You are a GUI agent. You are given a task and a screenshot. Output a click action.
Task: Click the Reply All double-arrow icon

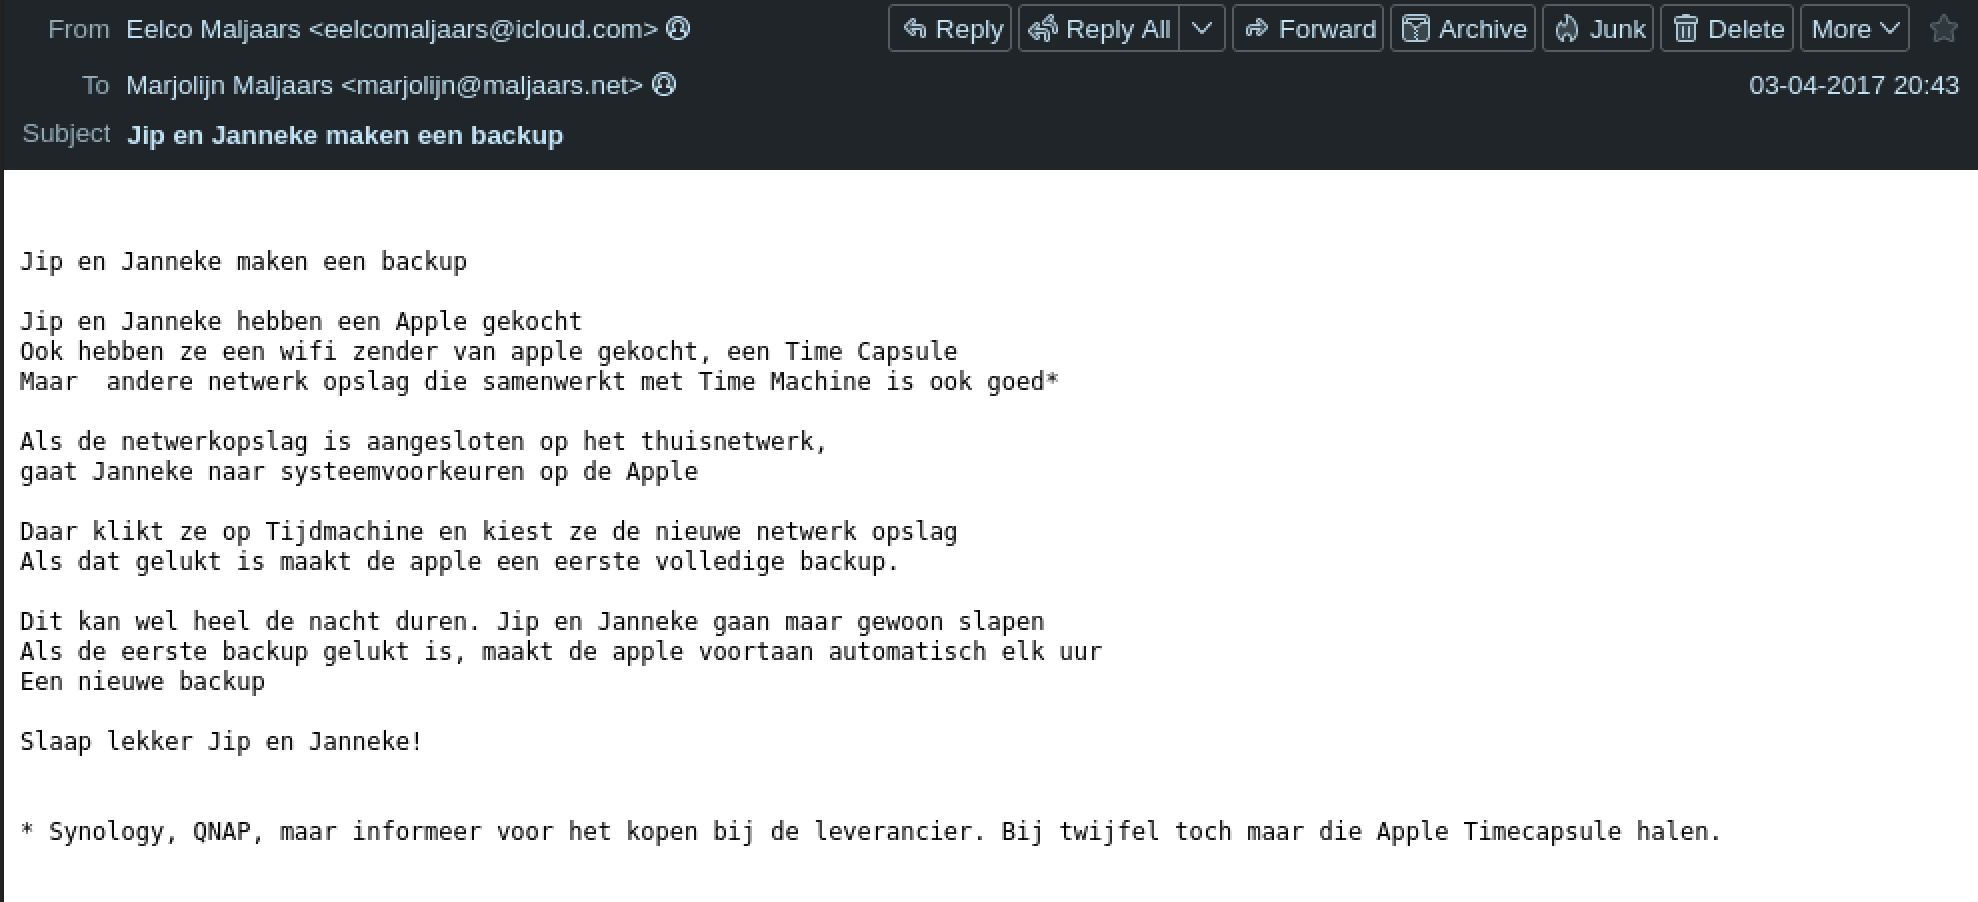click(x=1042, y=29)
